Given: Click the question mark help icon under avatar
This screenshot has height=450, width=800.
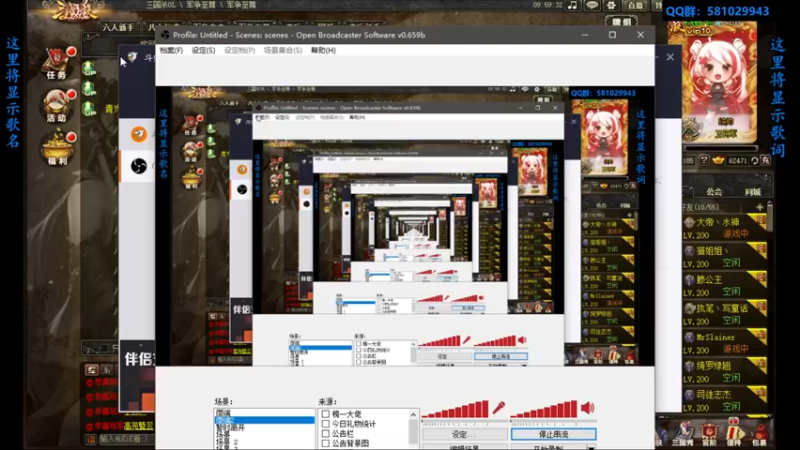Looking at the screenshot, I should click(x=704, y=160).
